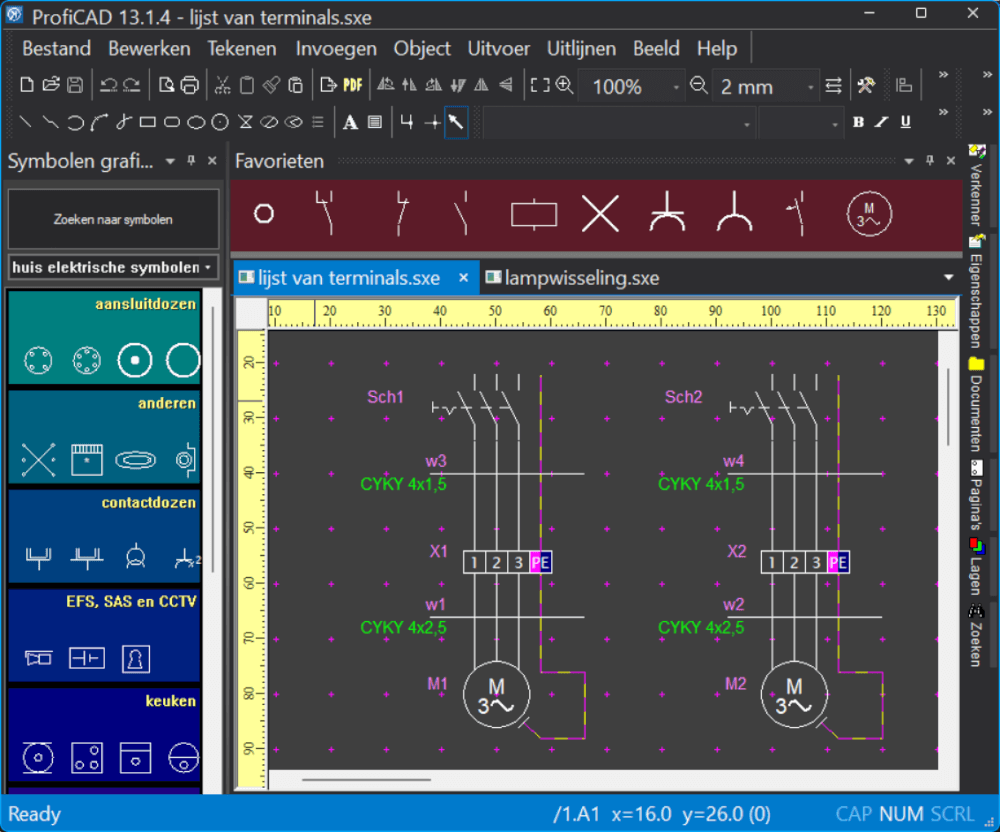
Task: Activate the selection arrow pointer tool
Action: (x=457, y=122)
